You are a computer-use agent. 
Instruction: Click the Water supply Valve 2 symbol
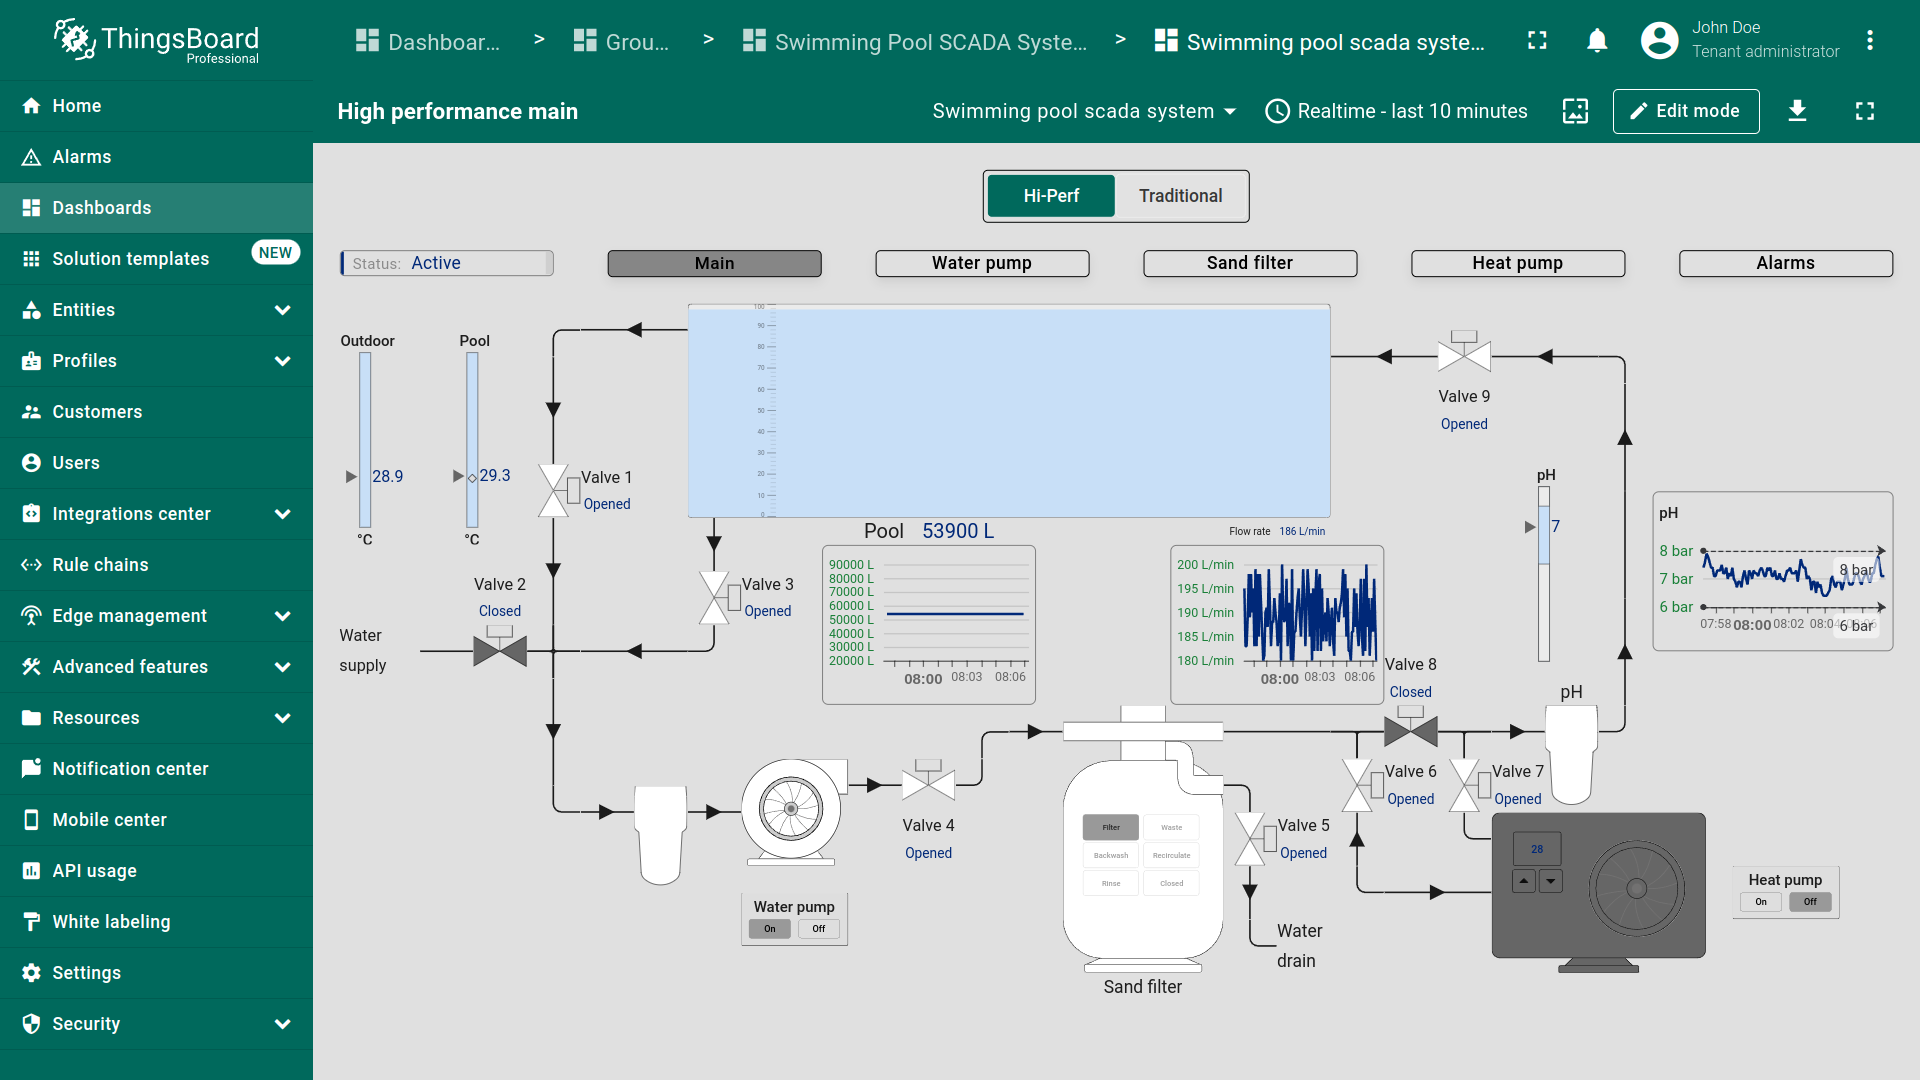click(x=500, y=649)
